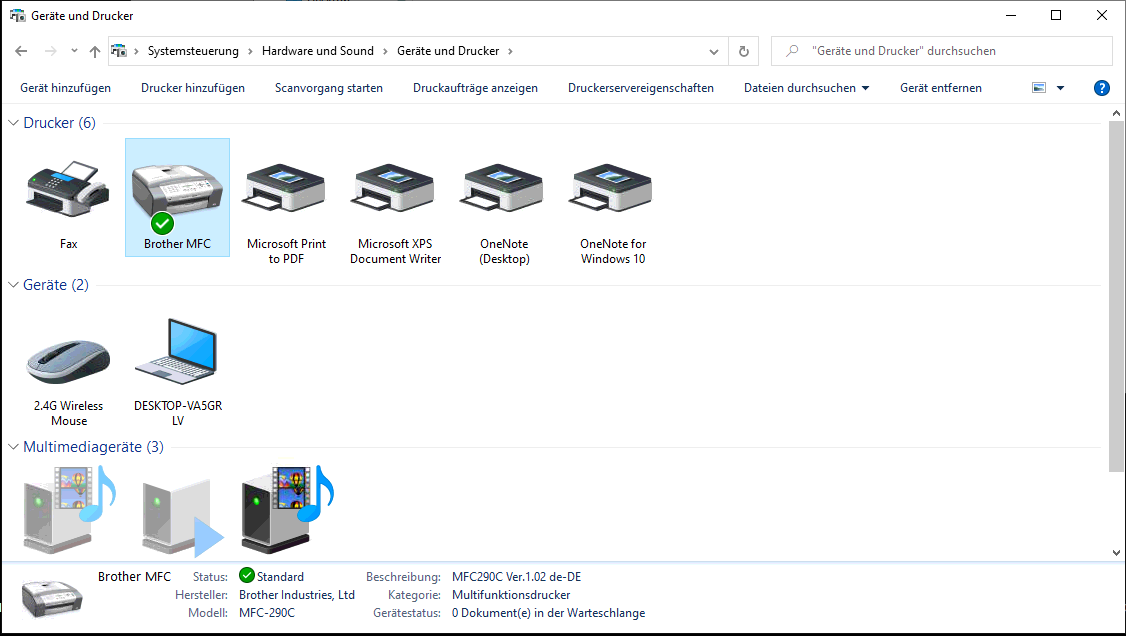The width and height of the screenshot is (1126, 636).
Task: Open the view options dropdown arrow
Action: [x=1061, y=88]
